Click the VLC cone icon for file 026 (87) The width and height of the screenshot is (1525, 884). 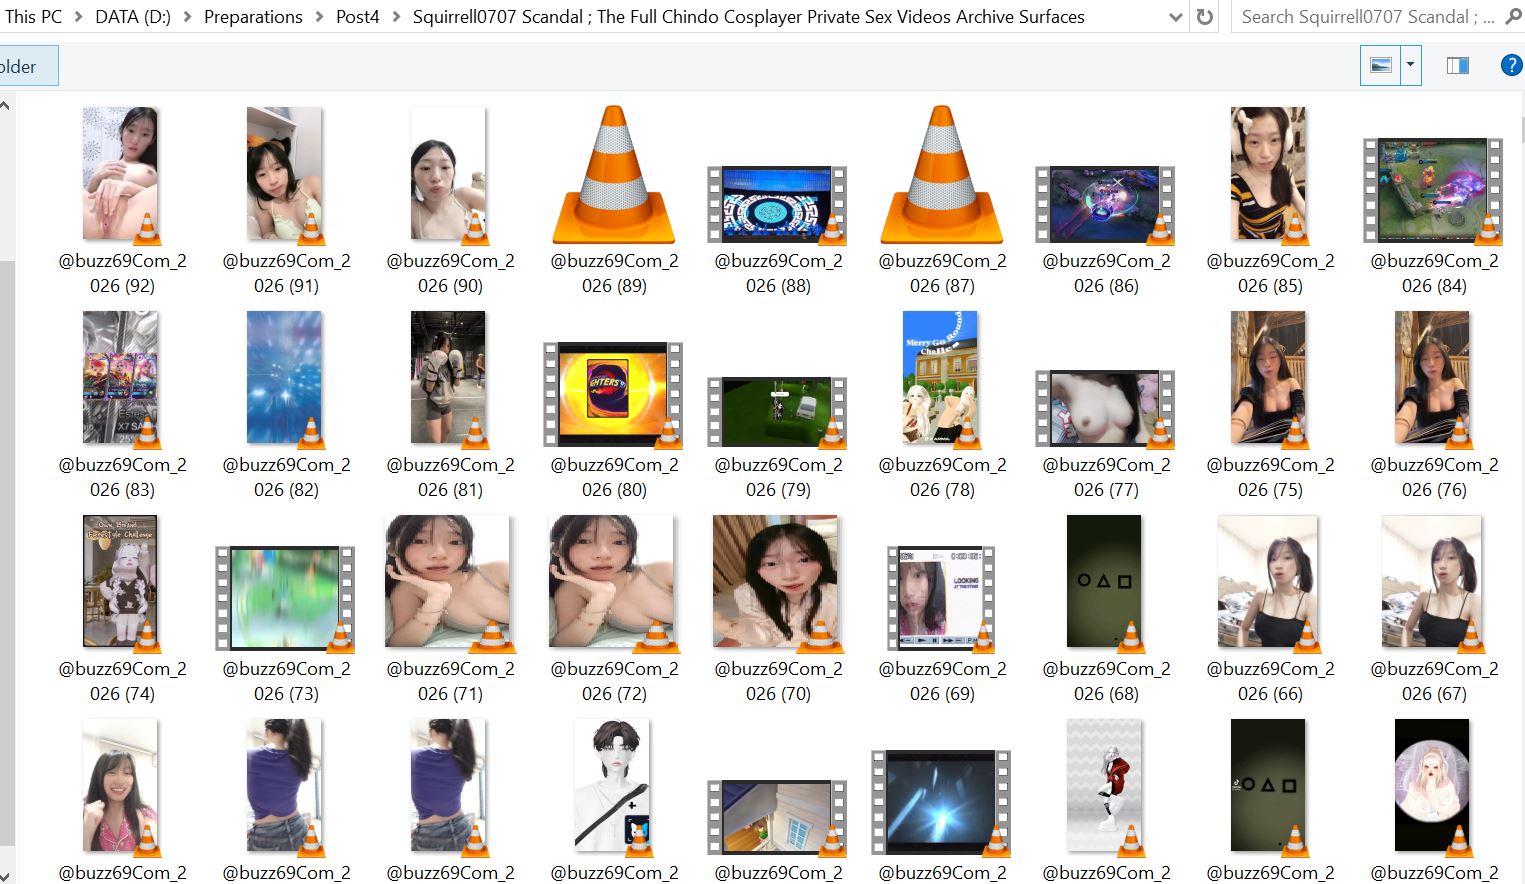click(940, 172)
